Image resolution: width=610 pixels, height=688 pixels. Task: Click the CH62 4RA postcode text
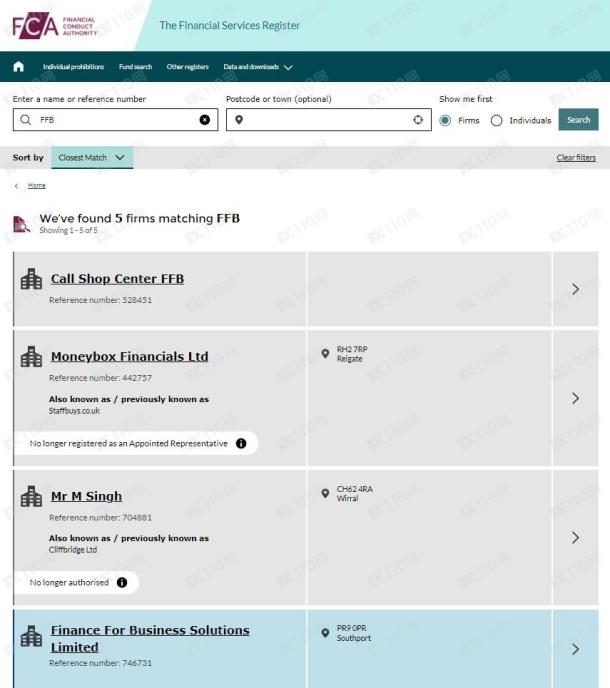pyautogui.click(x=355, y=489)
